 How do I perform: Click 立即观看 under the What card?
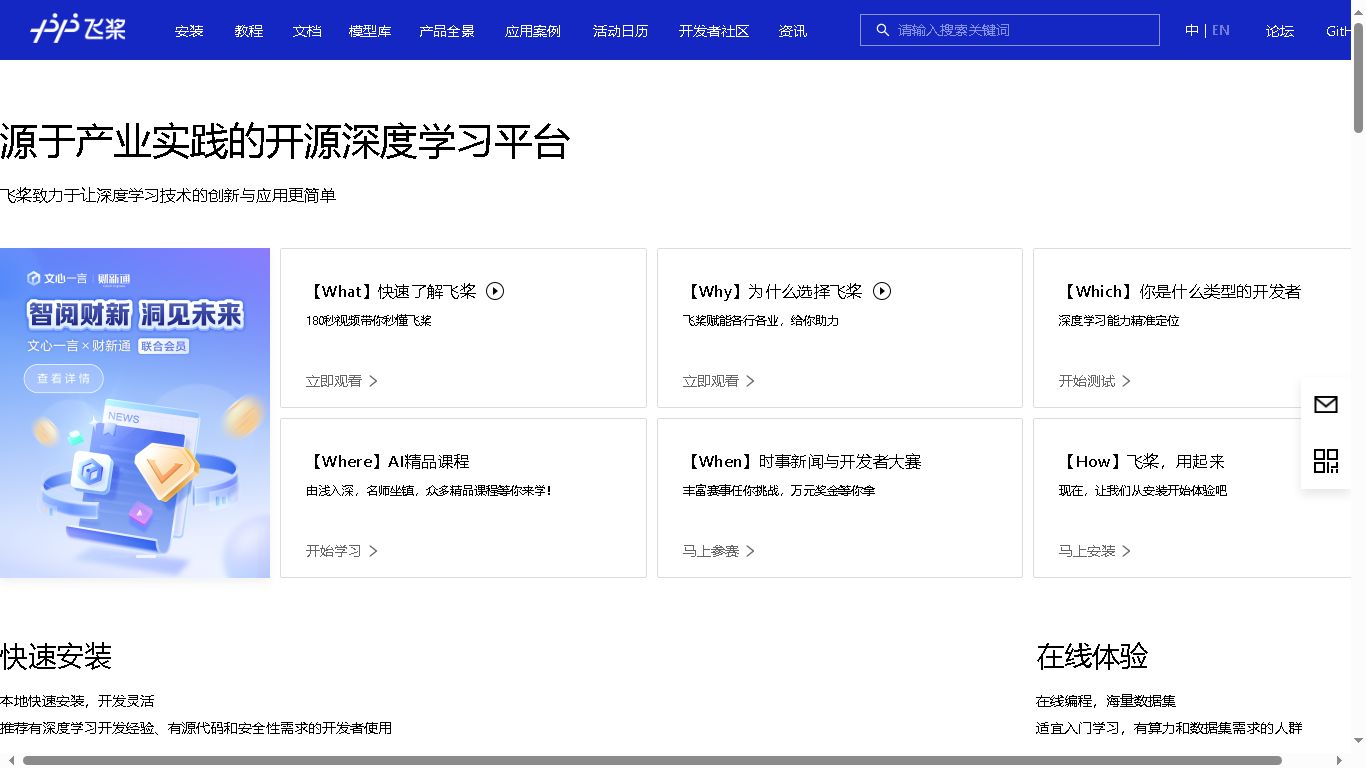coord(332,381)
